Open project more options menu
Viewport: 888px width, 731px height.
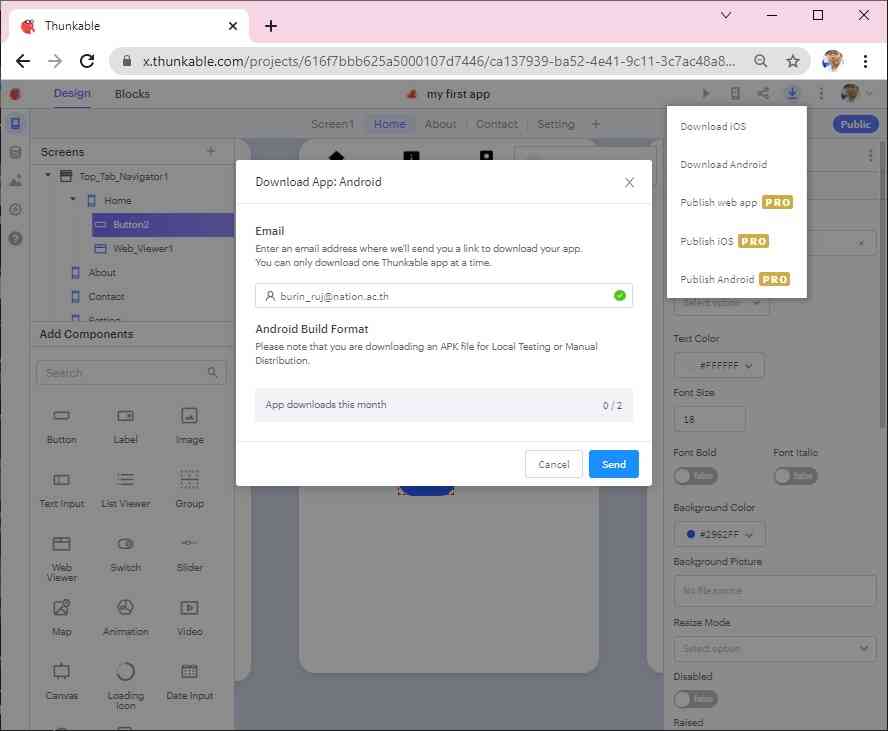point(821,93)
